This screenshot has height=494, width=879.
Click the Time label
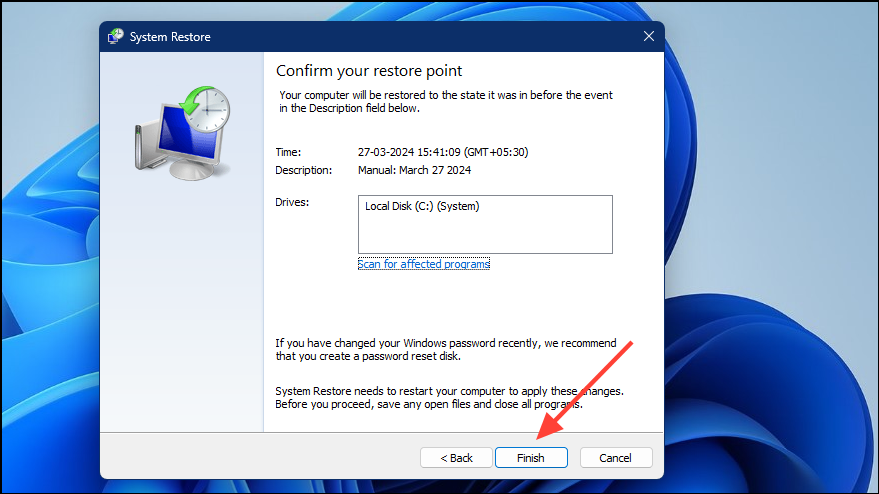click(288, 152)
